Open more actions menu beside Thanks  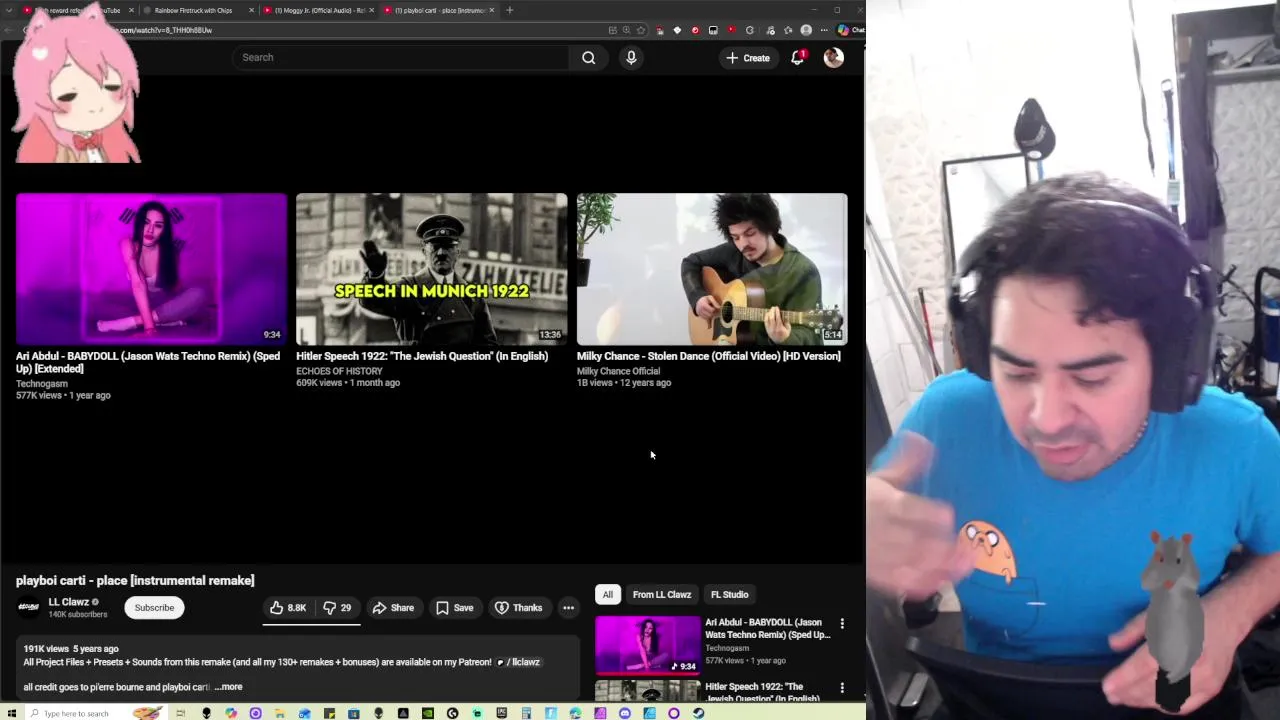tap(568, 608)
